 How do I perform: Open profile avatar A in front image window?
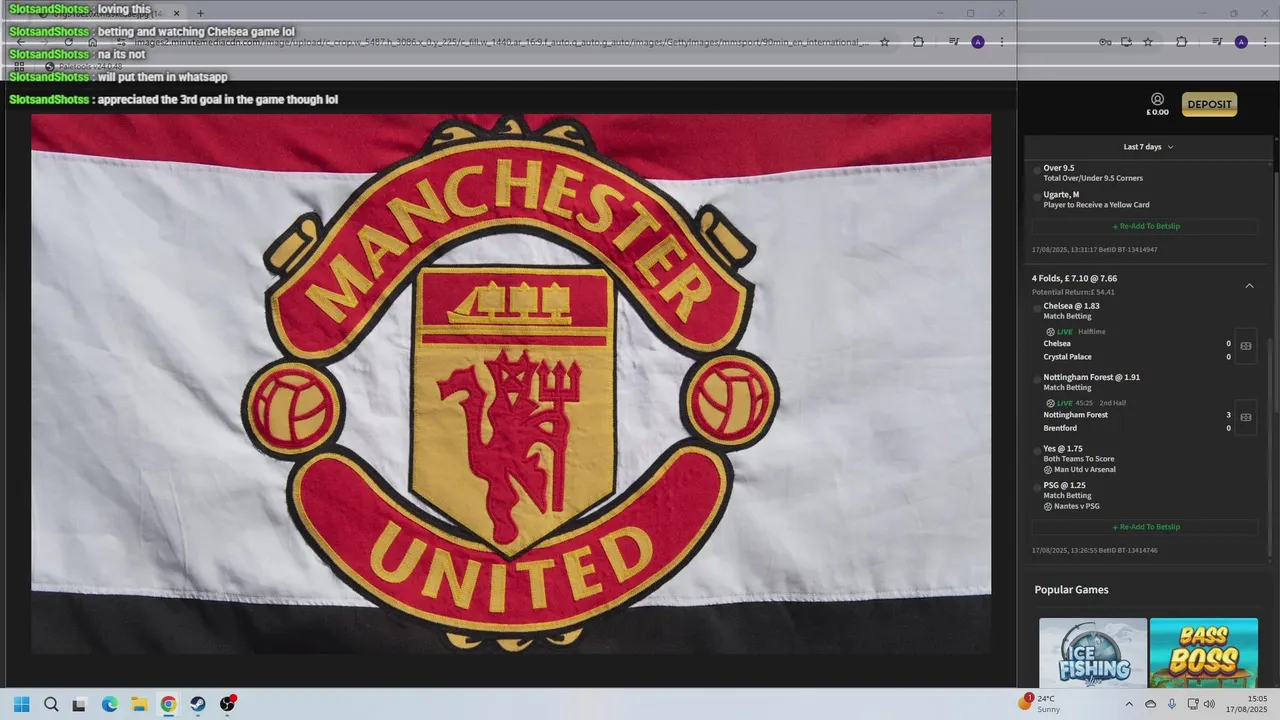(x=978, y=42)
